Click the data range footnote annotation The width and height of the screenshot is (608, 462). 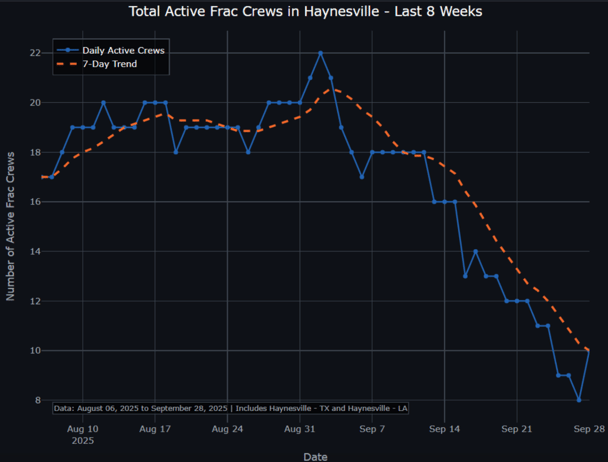click(229, 408)
